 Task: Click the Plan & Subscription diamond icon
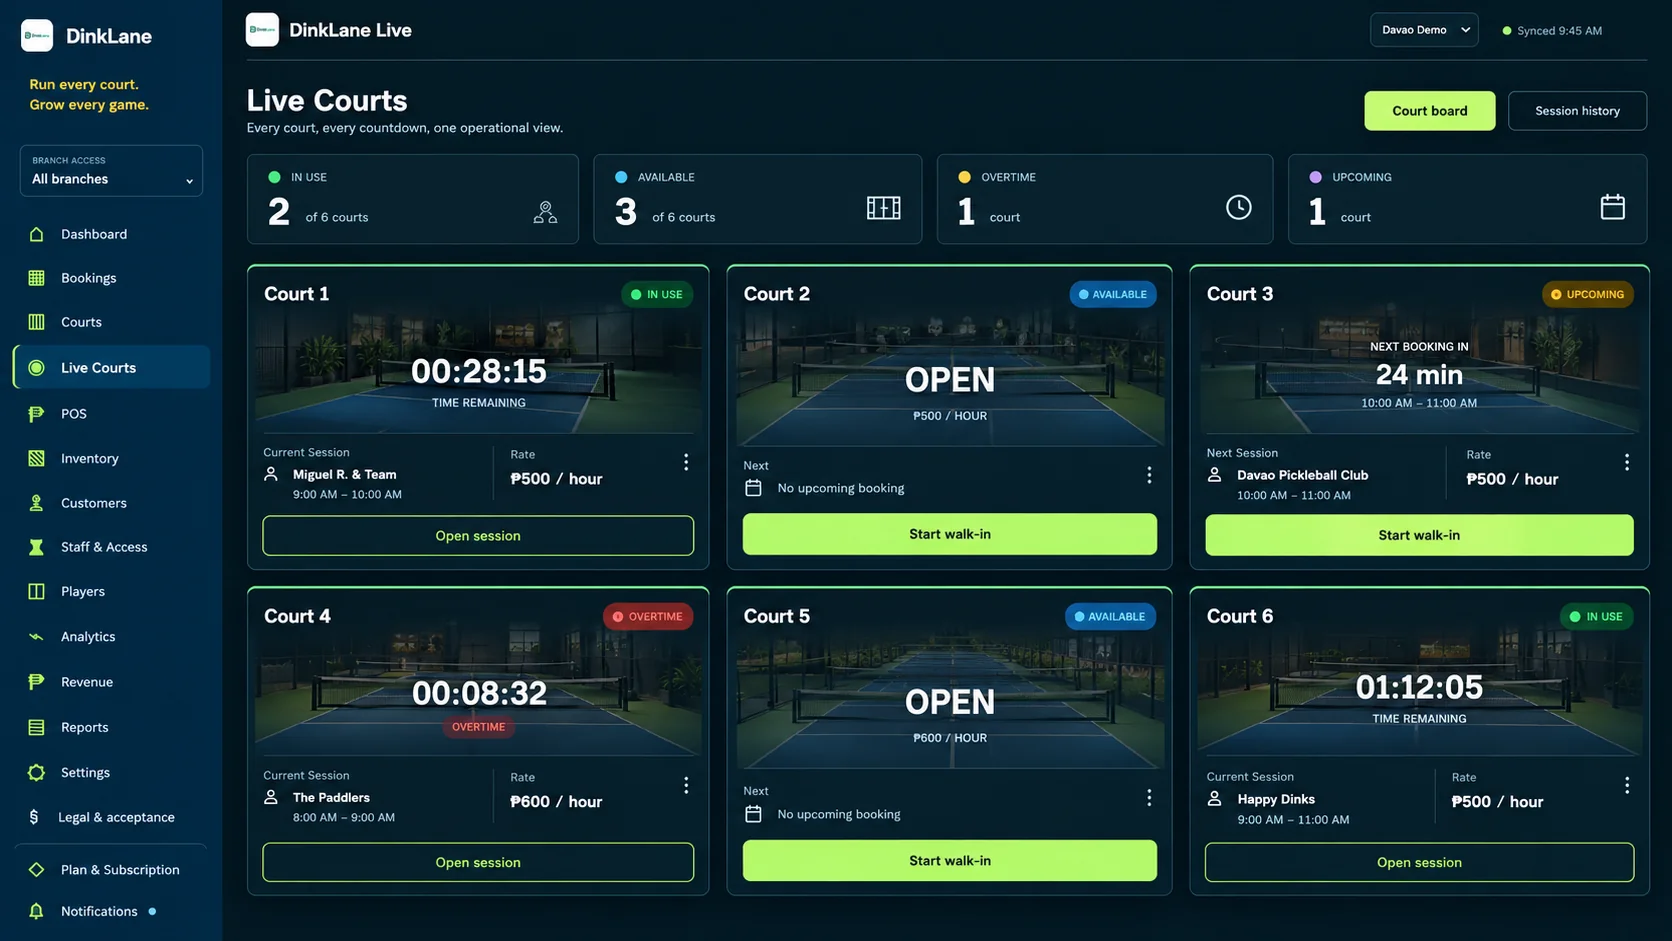point(36,870)
